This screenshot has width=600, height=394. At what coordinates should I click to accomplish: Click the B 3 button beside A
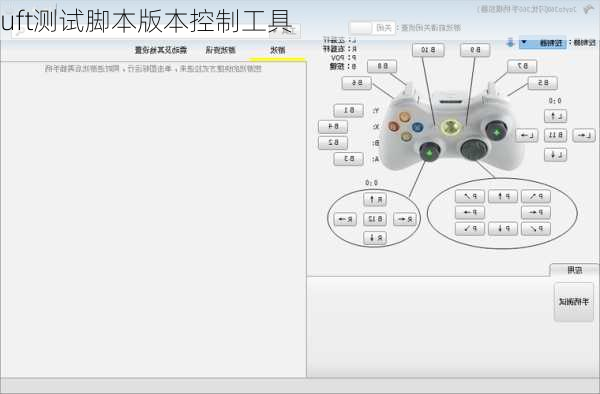349,159
